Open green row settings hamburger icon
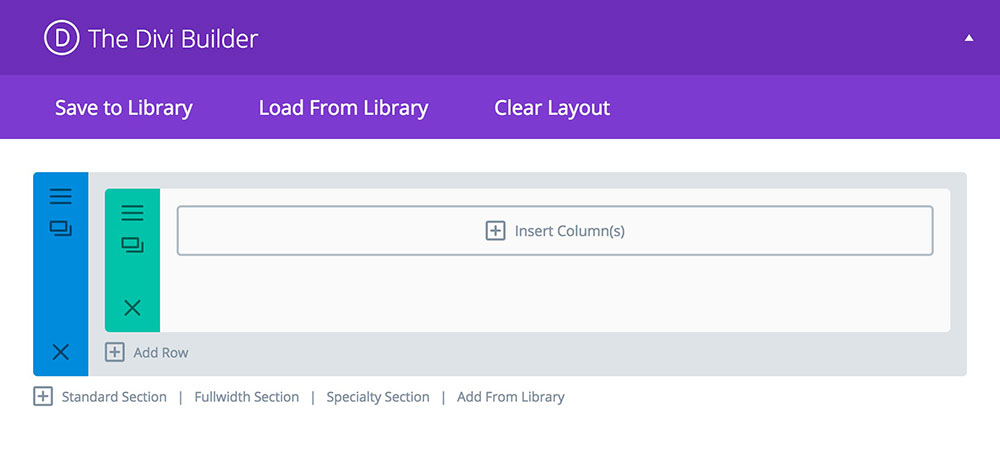This screenshot has height=459, width=1000. (x=132, y=213)
